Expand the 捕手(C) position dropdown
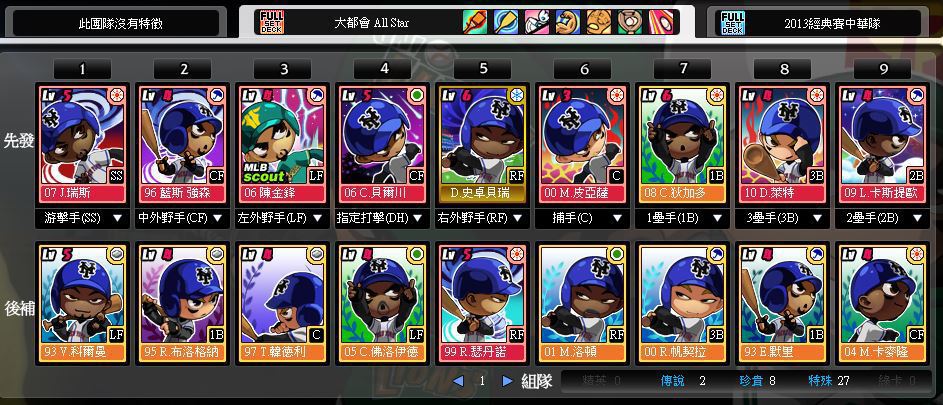 (x=582, y=218)
